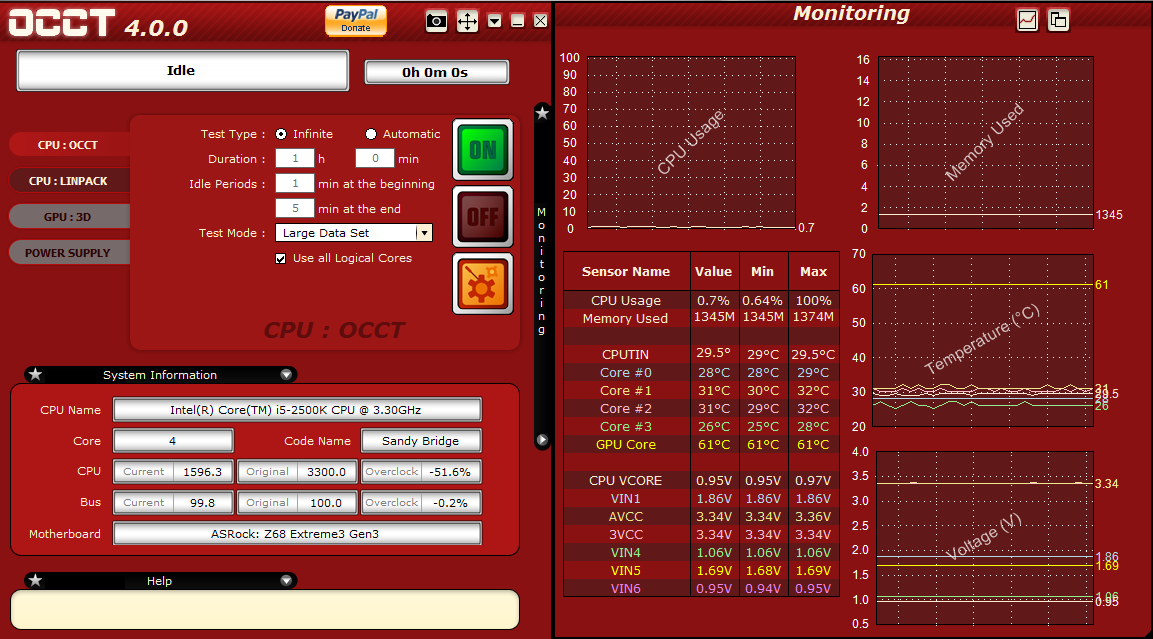Stop the test with the OFF button
Screen dimensions: 1153x639
(483, 217)
